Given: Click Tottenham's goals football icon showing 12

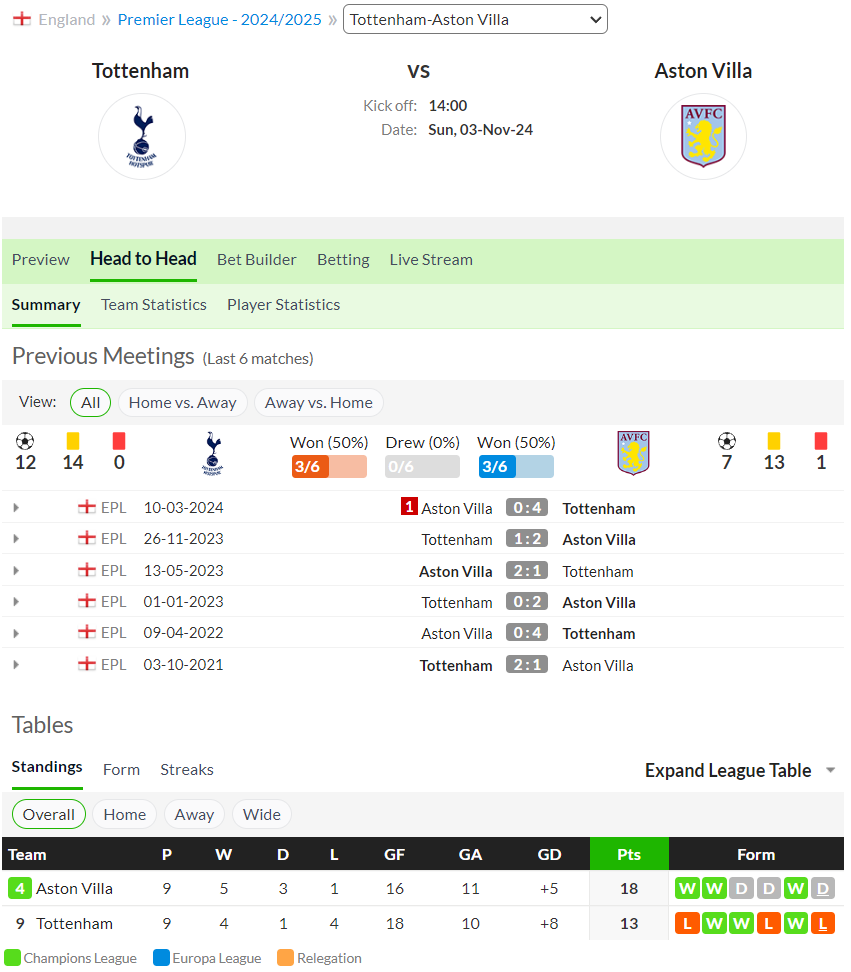Looking at the screenshot, I should (x=25, y=441).
